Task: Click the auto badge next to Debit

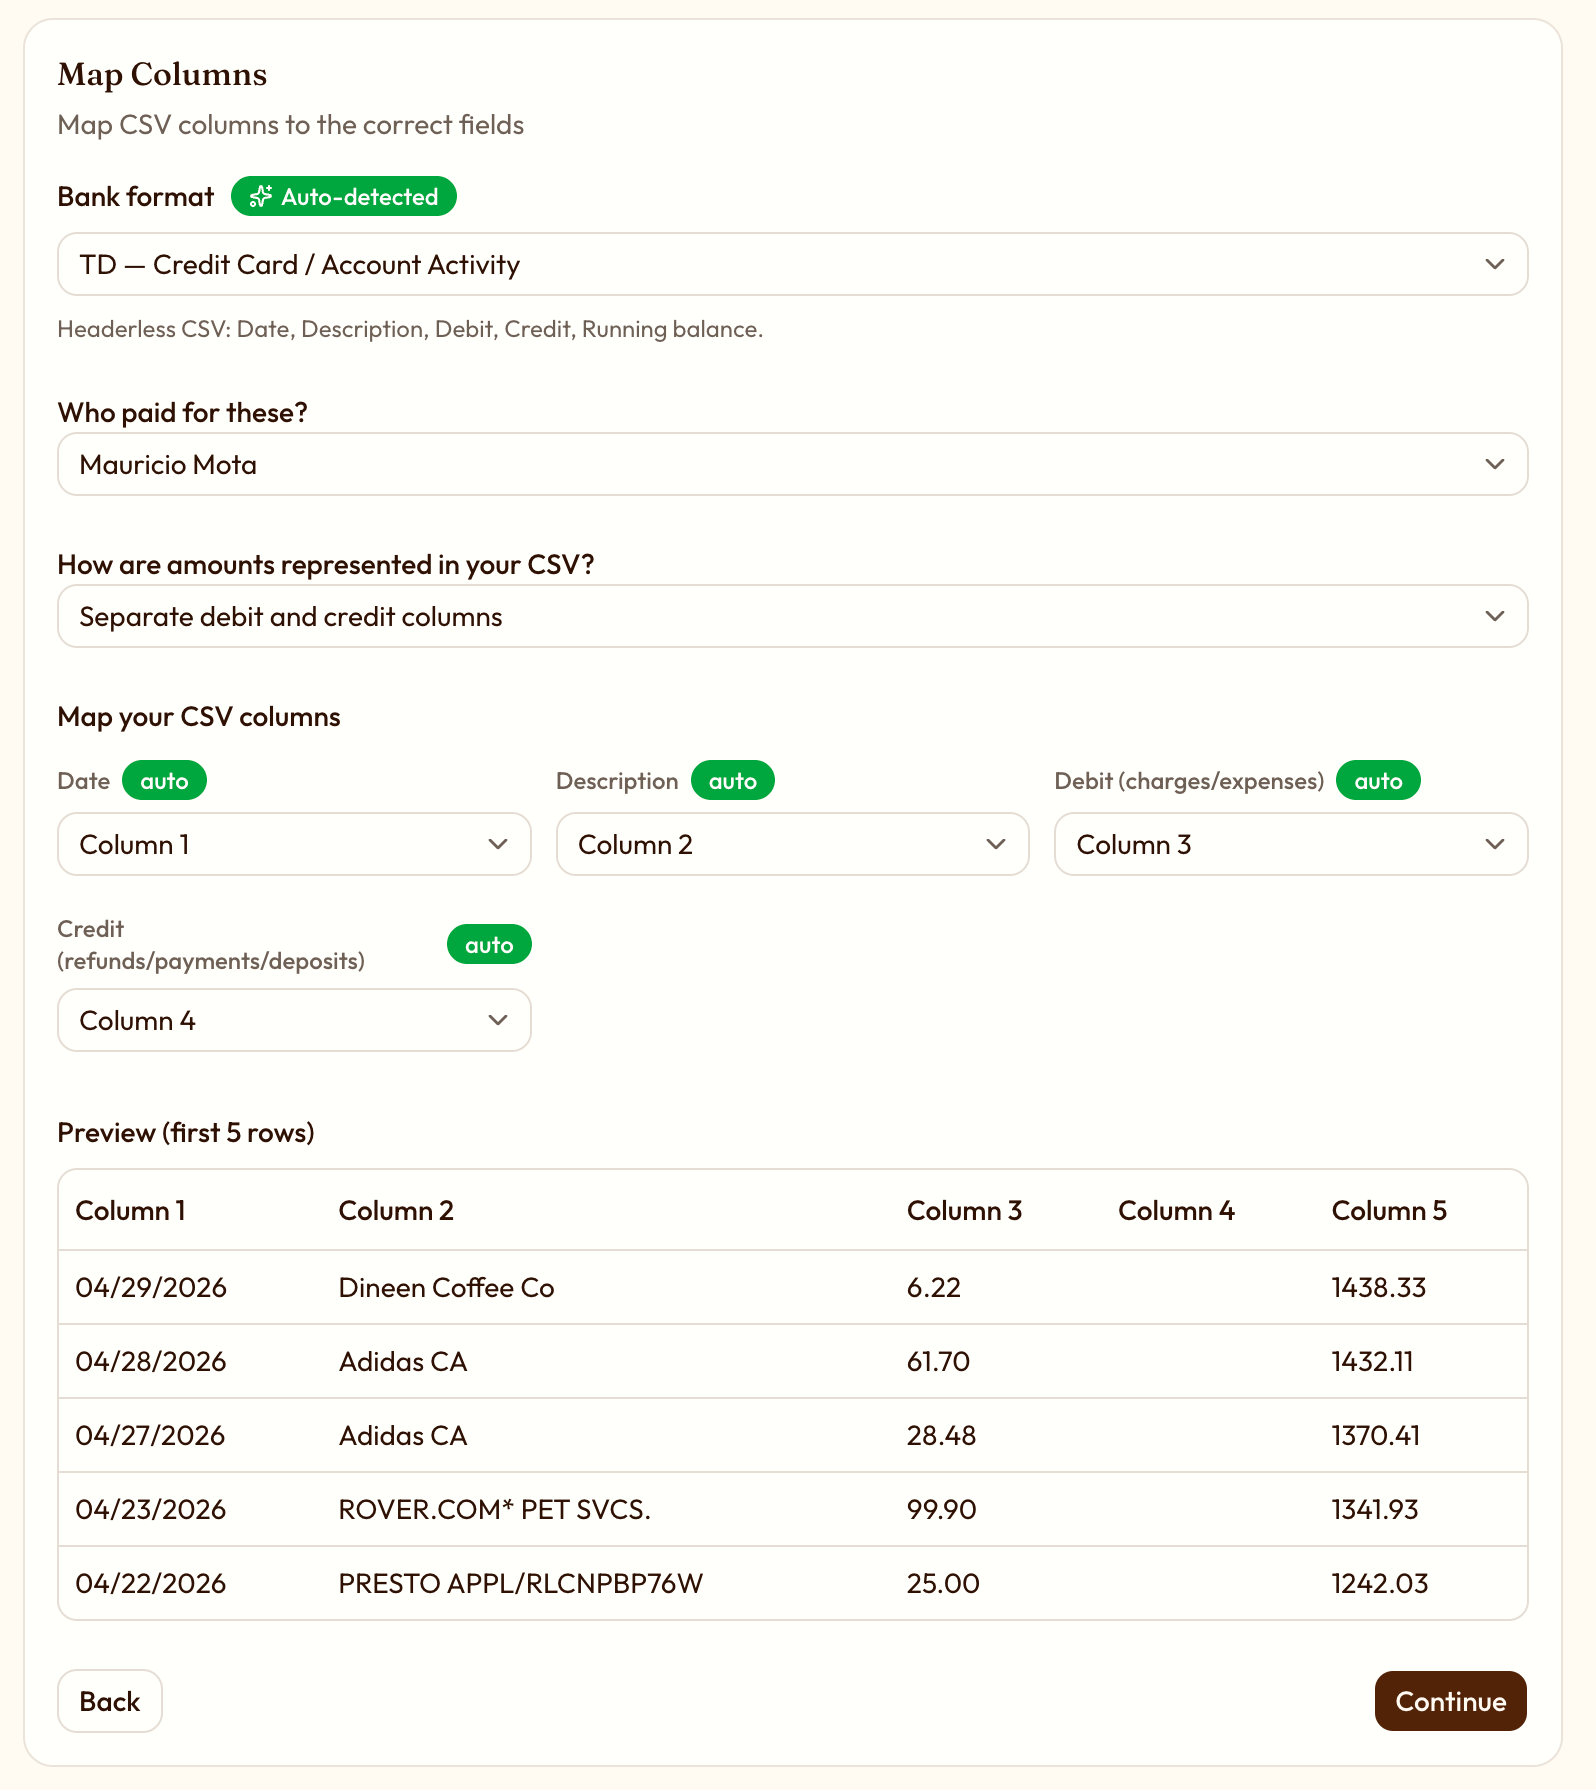Action: (1378, 781)
